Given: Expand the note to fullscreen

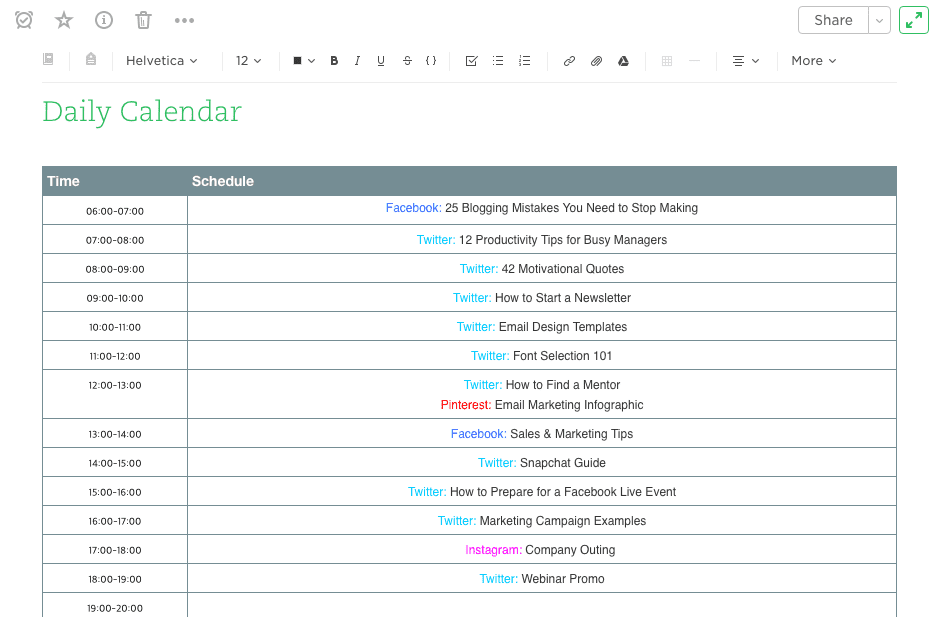Looking at the screenshot, I should 914,19.
